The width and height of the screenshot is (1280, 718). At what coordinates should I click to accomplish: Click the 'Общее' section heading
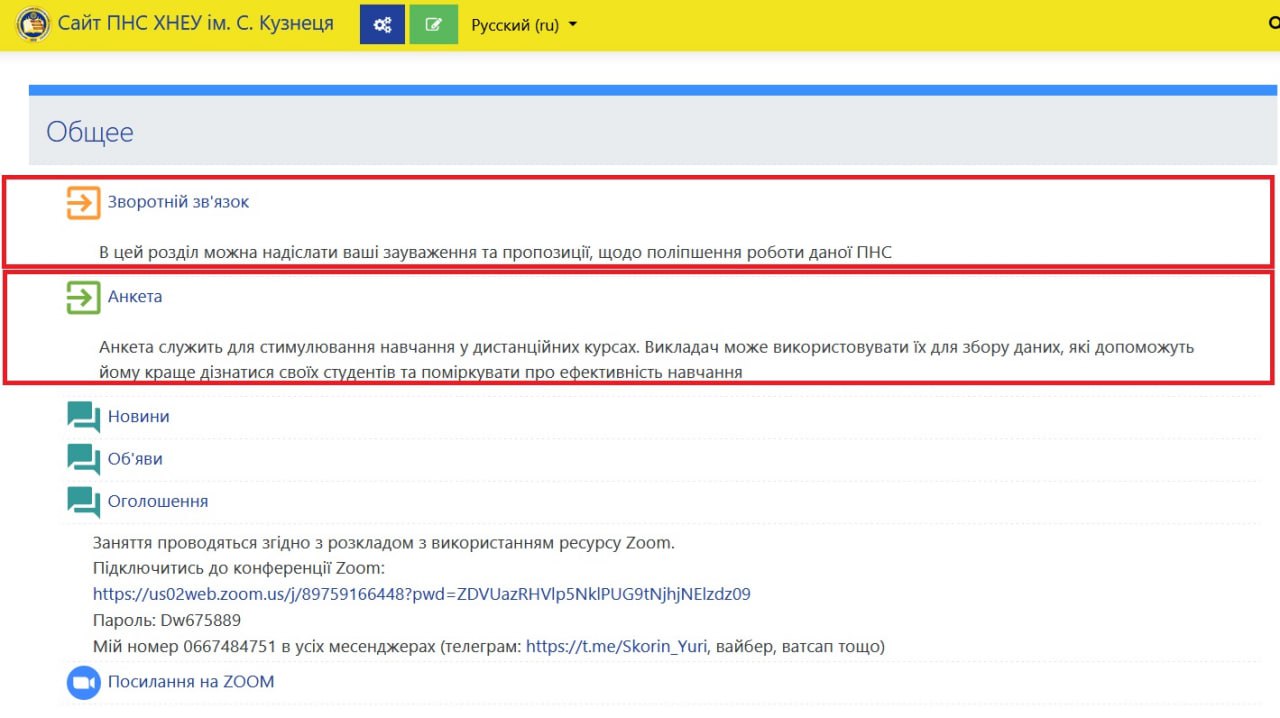90,132
